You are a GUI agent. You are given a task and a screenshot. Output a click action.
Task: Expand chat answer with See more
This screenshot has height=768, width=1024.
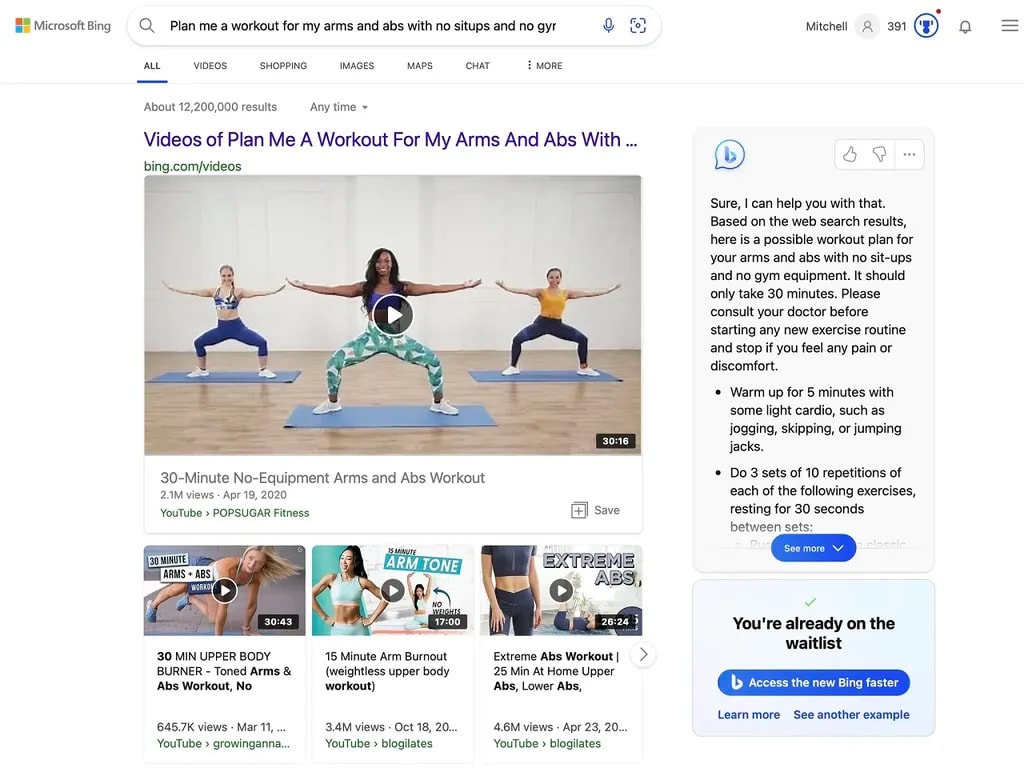[813, 548]
